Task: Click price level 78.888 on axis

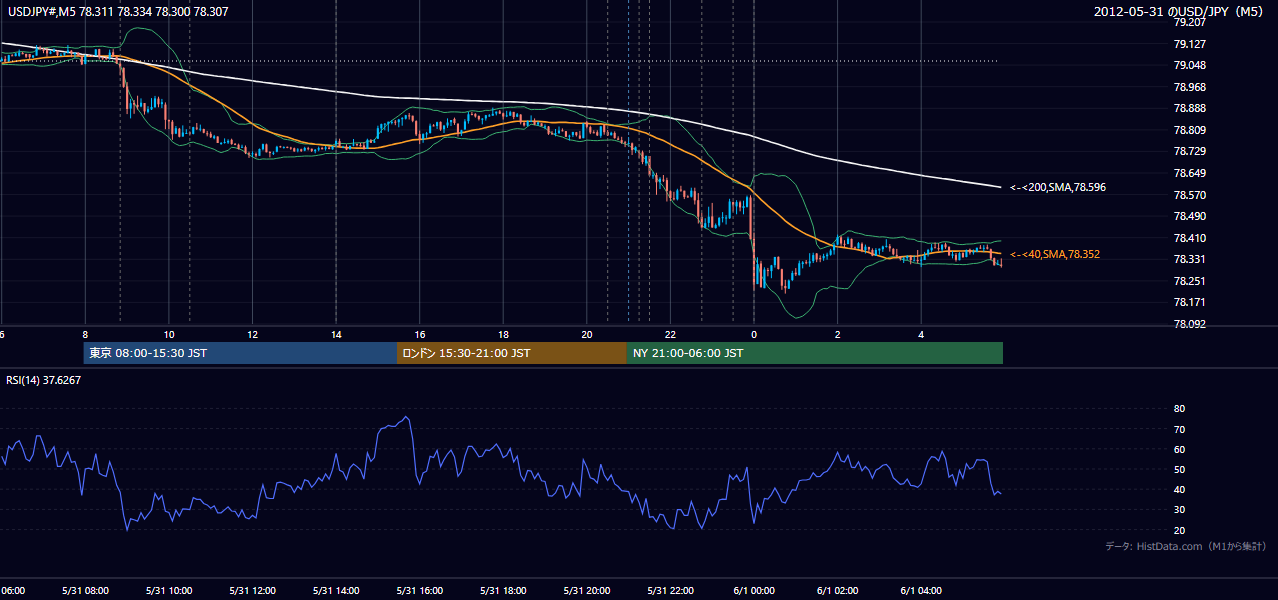Action: coord(1188,108)
